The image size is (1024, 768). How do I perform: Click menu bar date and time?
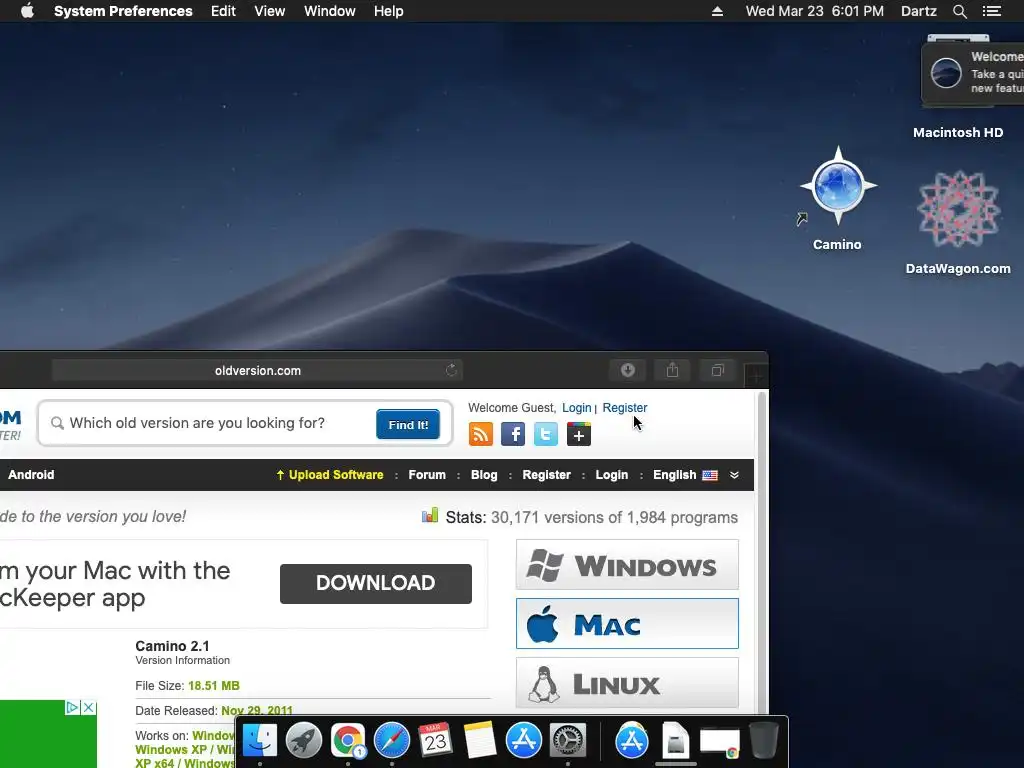(x=814, y=11)
